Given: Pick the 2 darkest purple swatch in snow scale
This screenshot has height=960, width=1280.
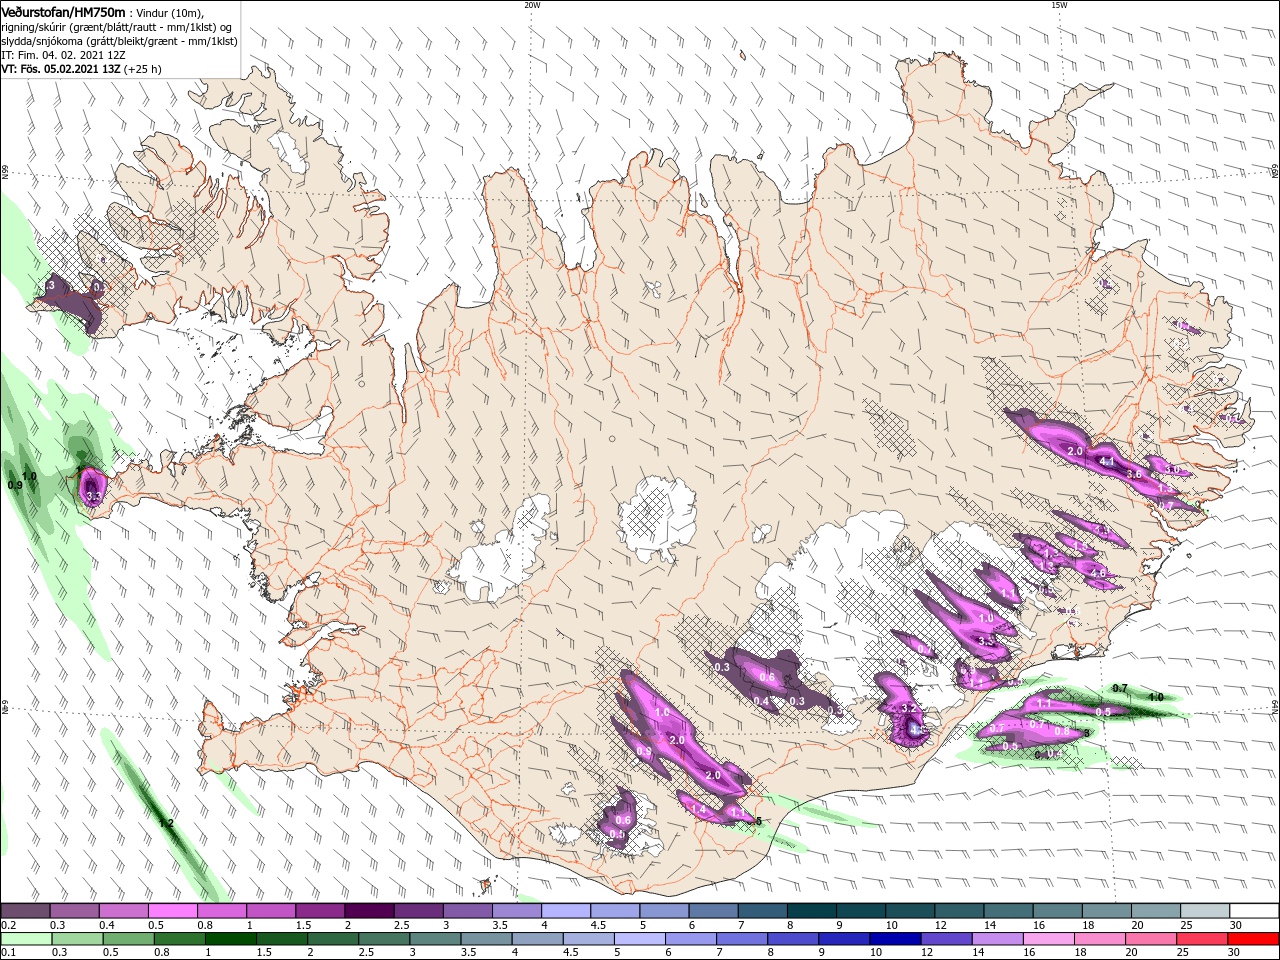Looking at the screenshot, I should click(369, 911).
